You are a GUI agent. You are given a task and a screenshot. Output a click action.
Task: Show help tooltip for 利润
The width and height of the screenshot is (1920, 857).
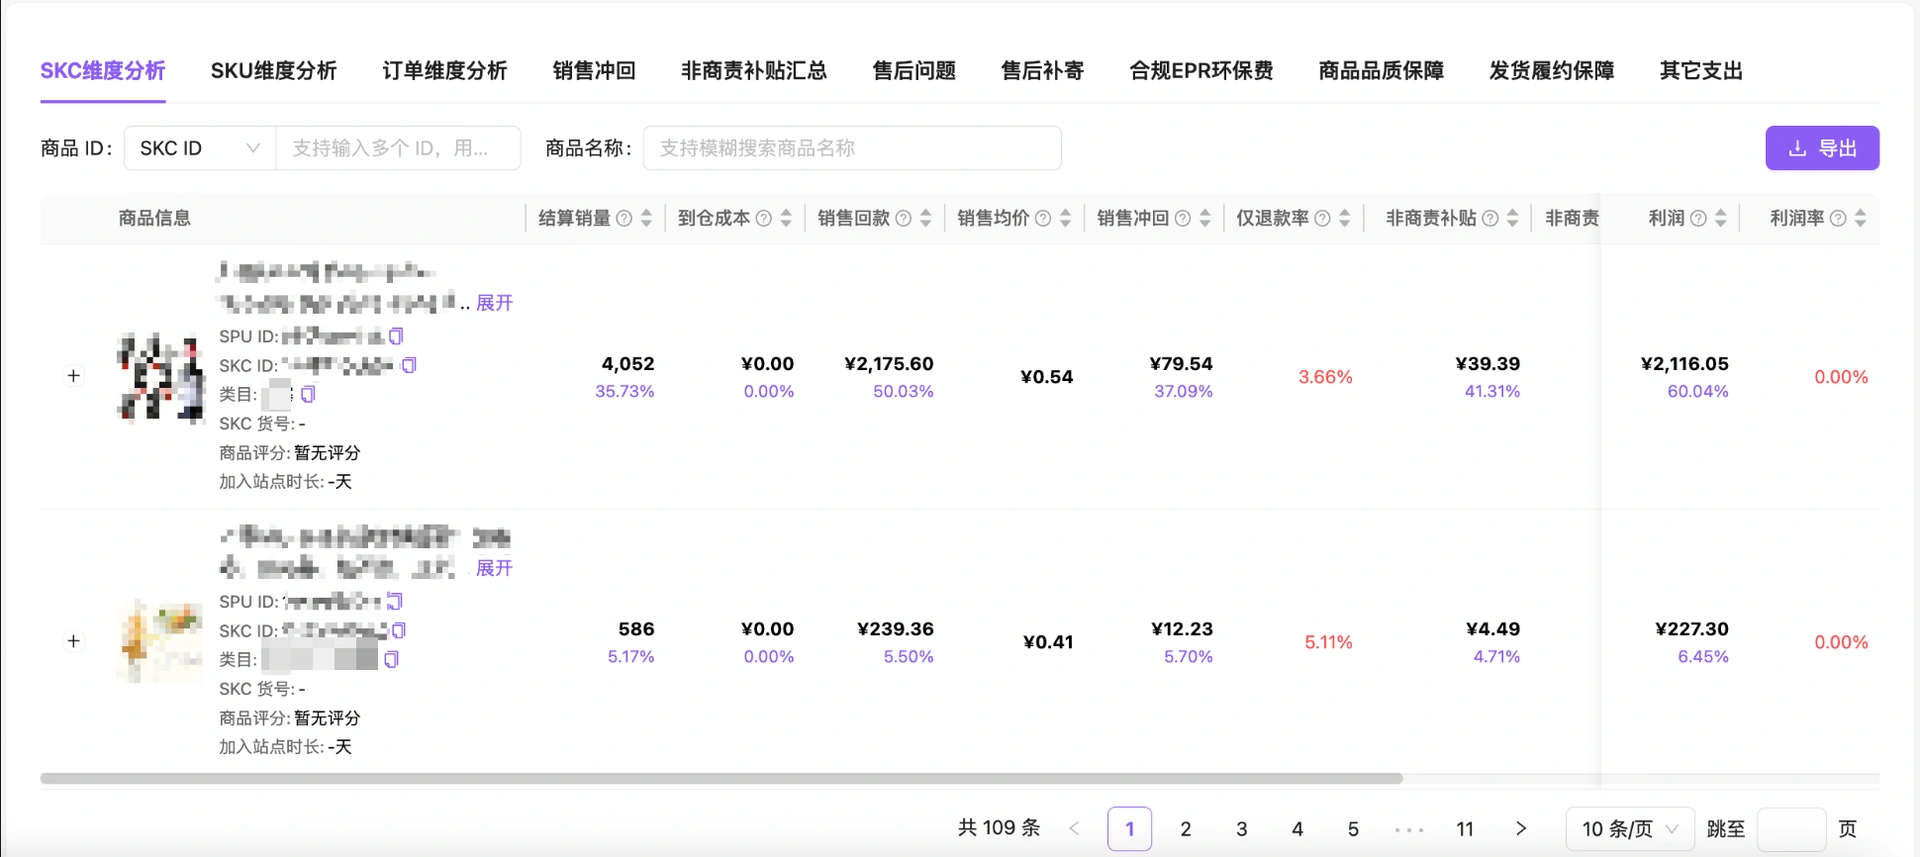1698,218
